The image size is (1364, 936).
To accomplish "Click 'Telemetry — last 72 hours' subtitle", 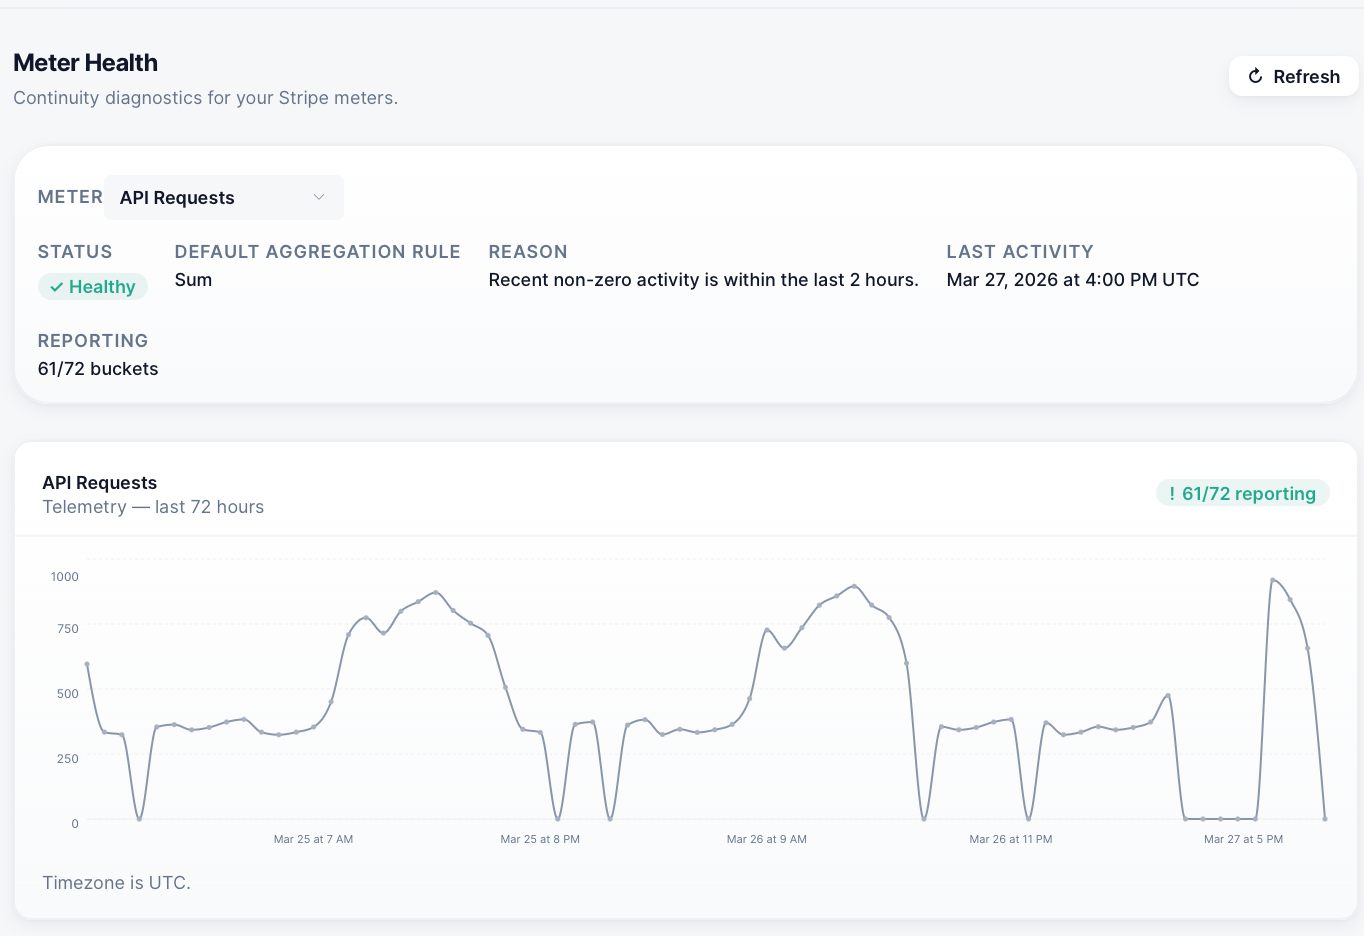I will coord(153,507).
